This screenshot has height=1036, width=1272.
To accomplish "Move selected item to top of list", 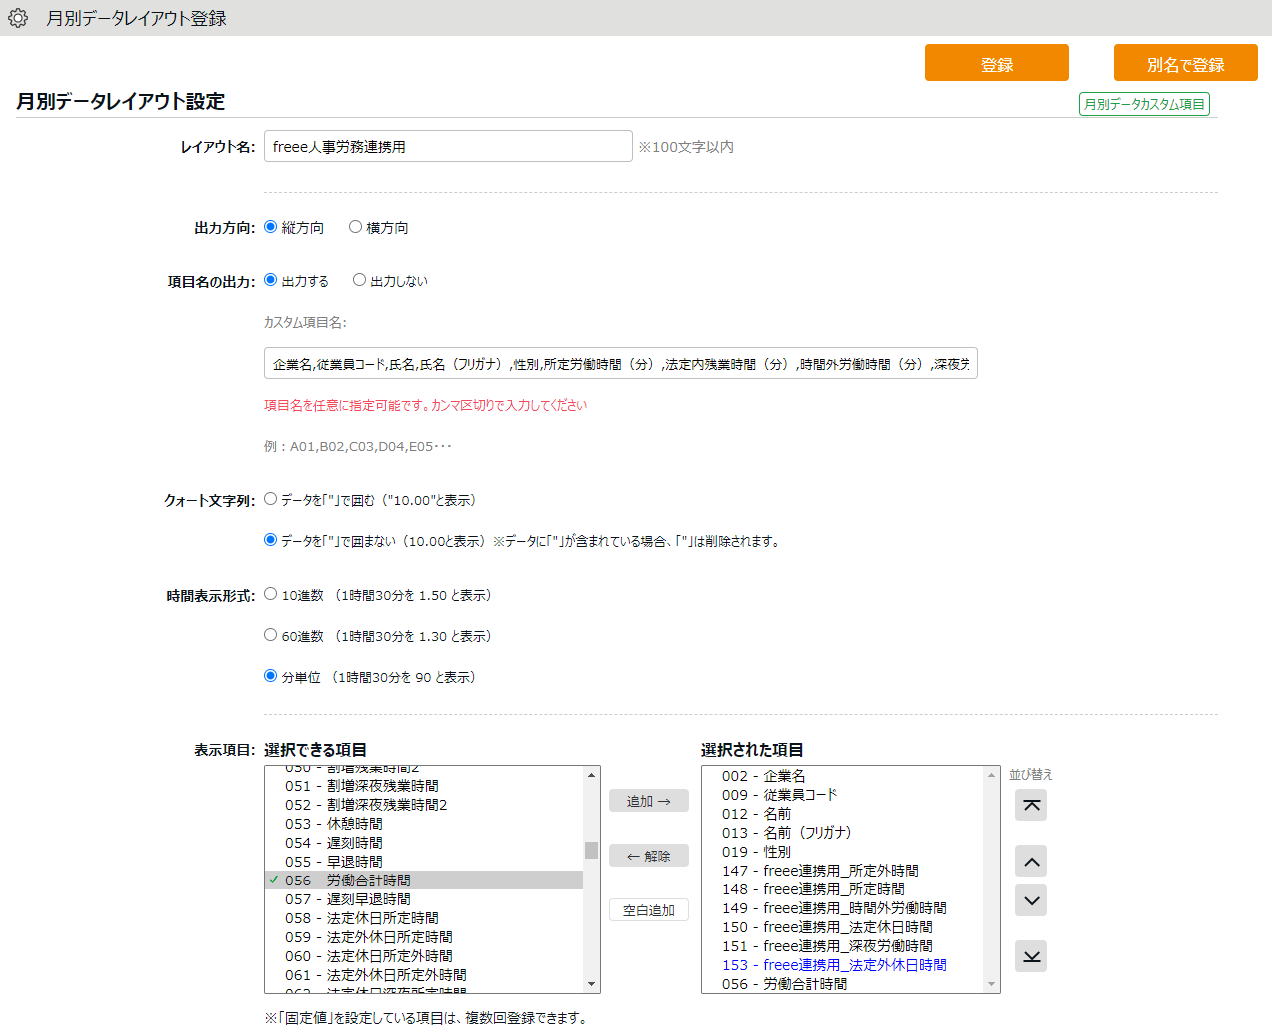I will [x=1031, y=805].
